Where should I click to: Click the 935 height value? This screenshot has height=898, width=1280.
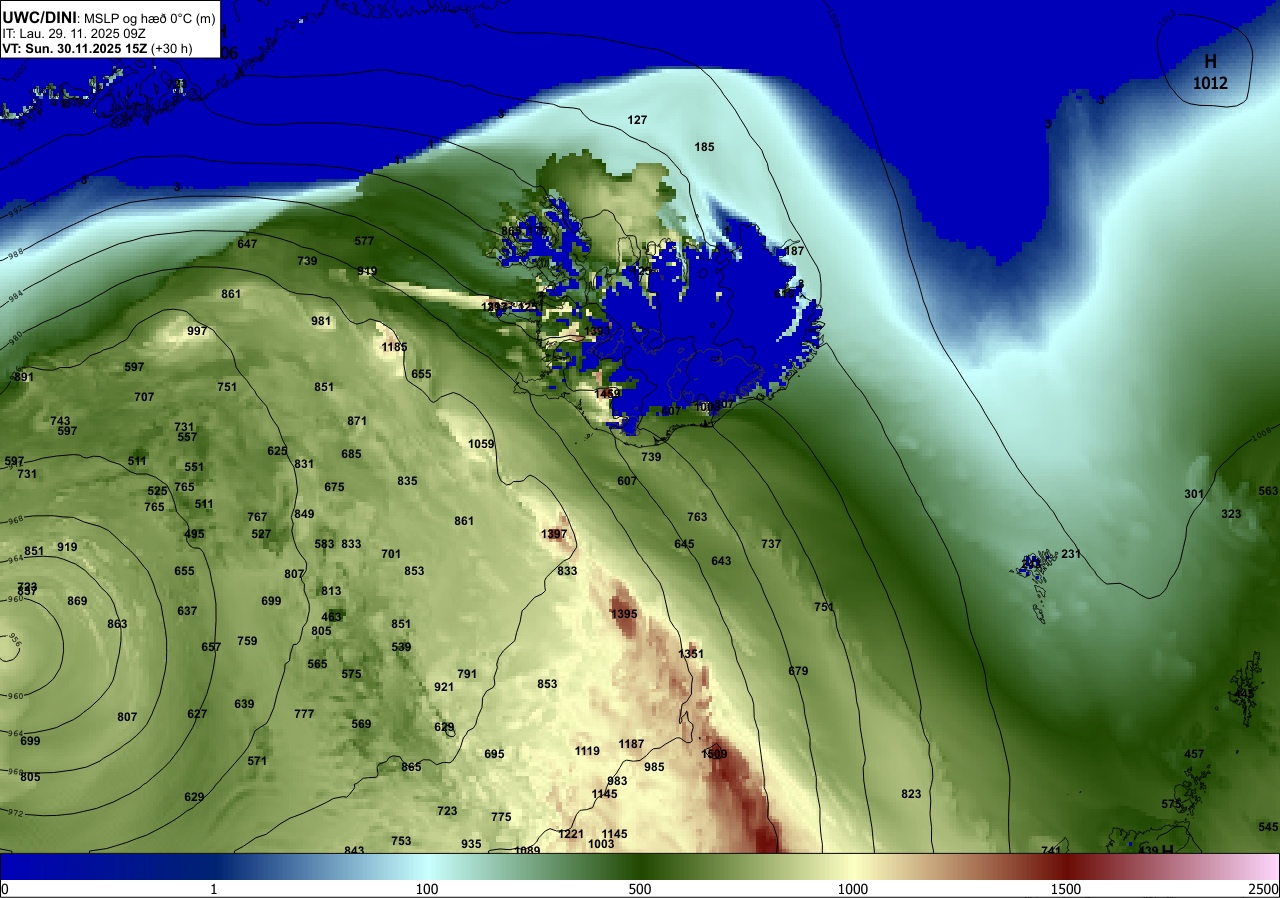(471, 844)
